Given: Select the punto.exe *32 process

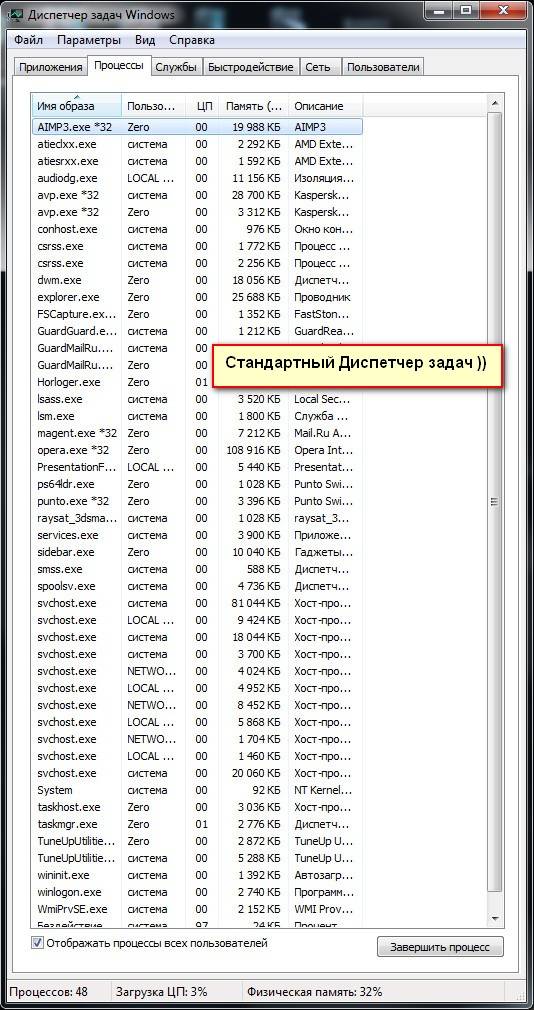Looking at the screenshot, I should coord(197,500).
